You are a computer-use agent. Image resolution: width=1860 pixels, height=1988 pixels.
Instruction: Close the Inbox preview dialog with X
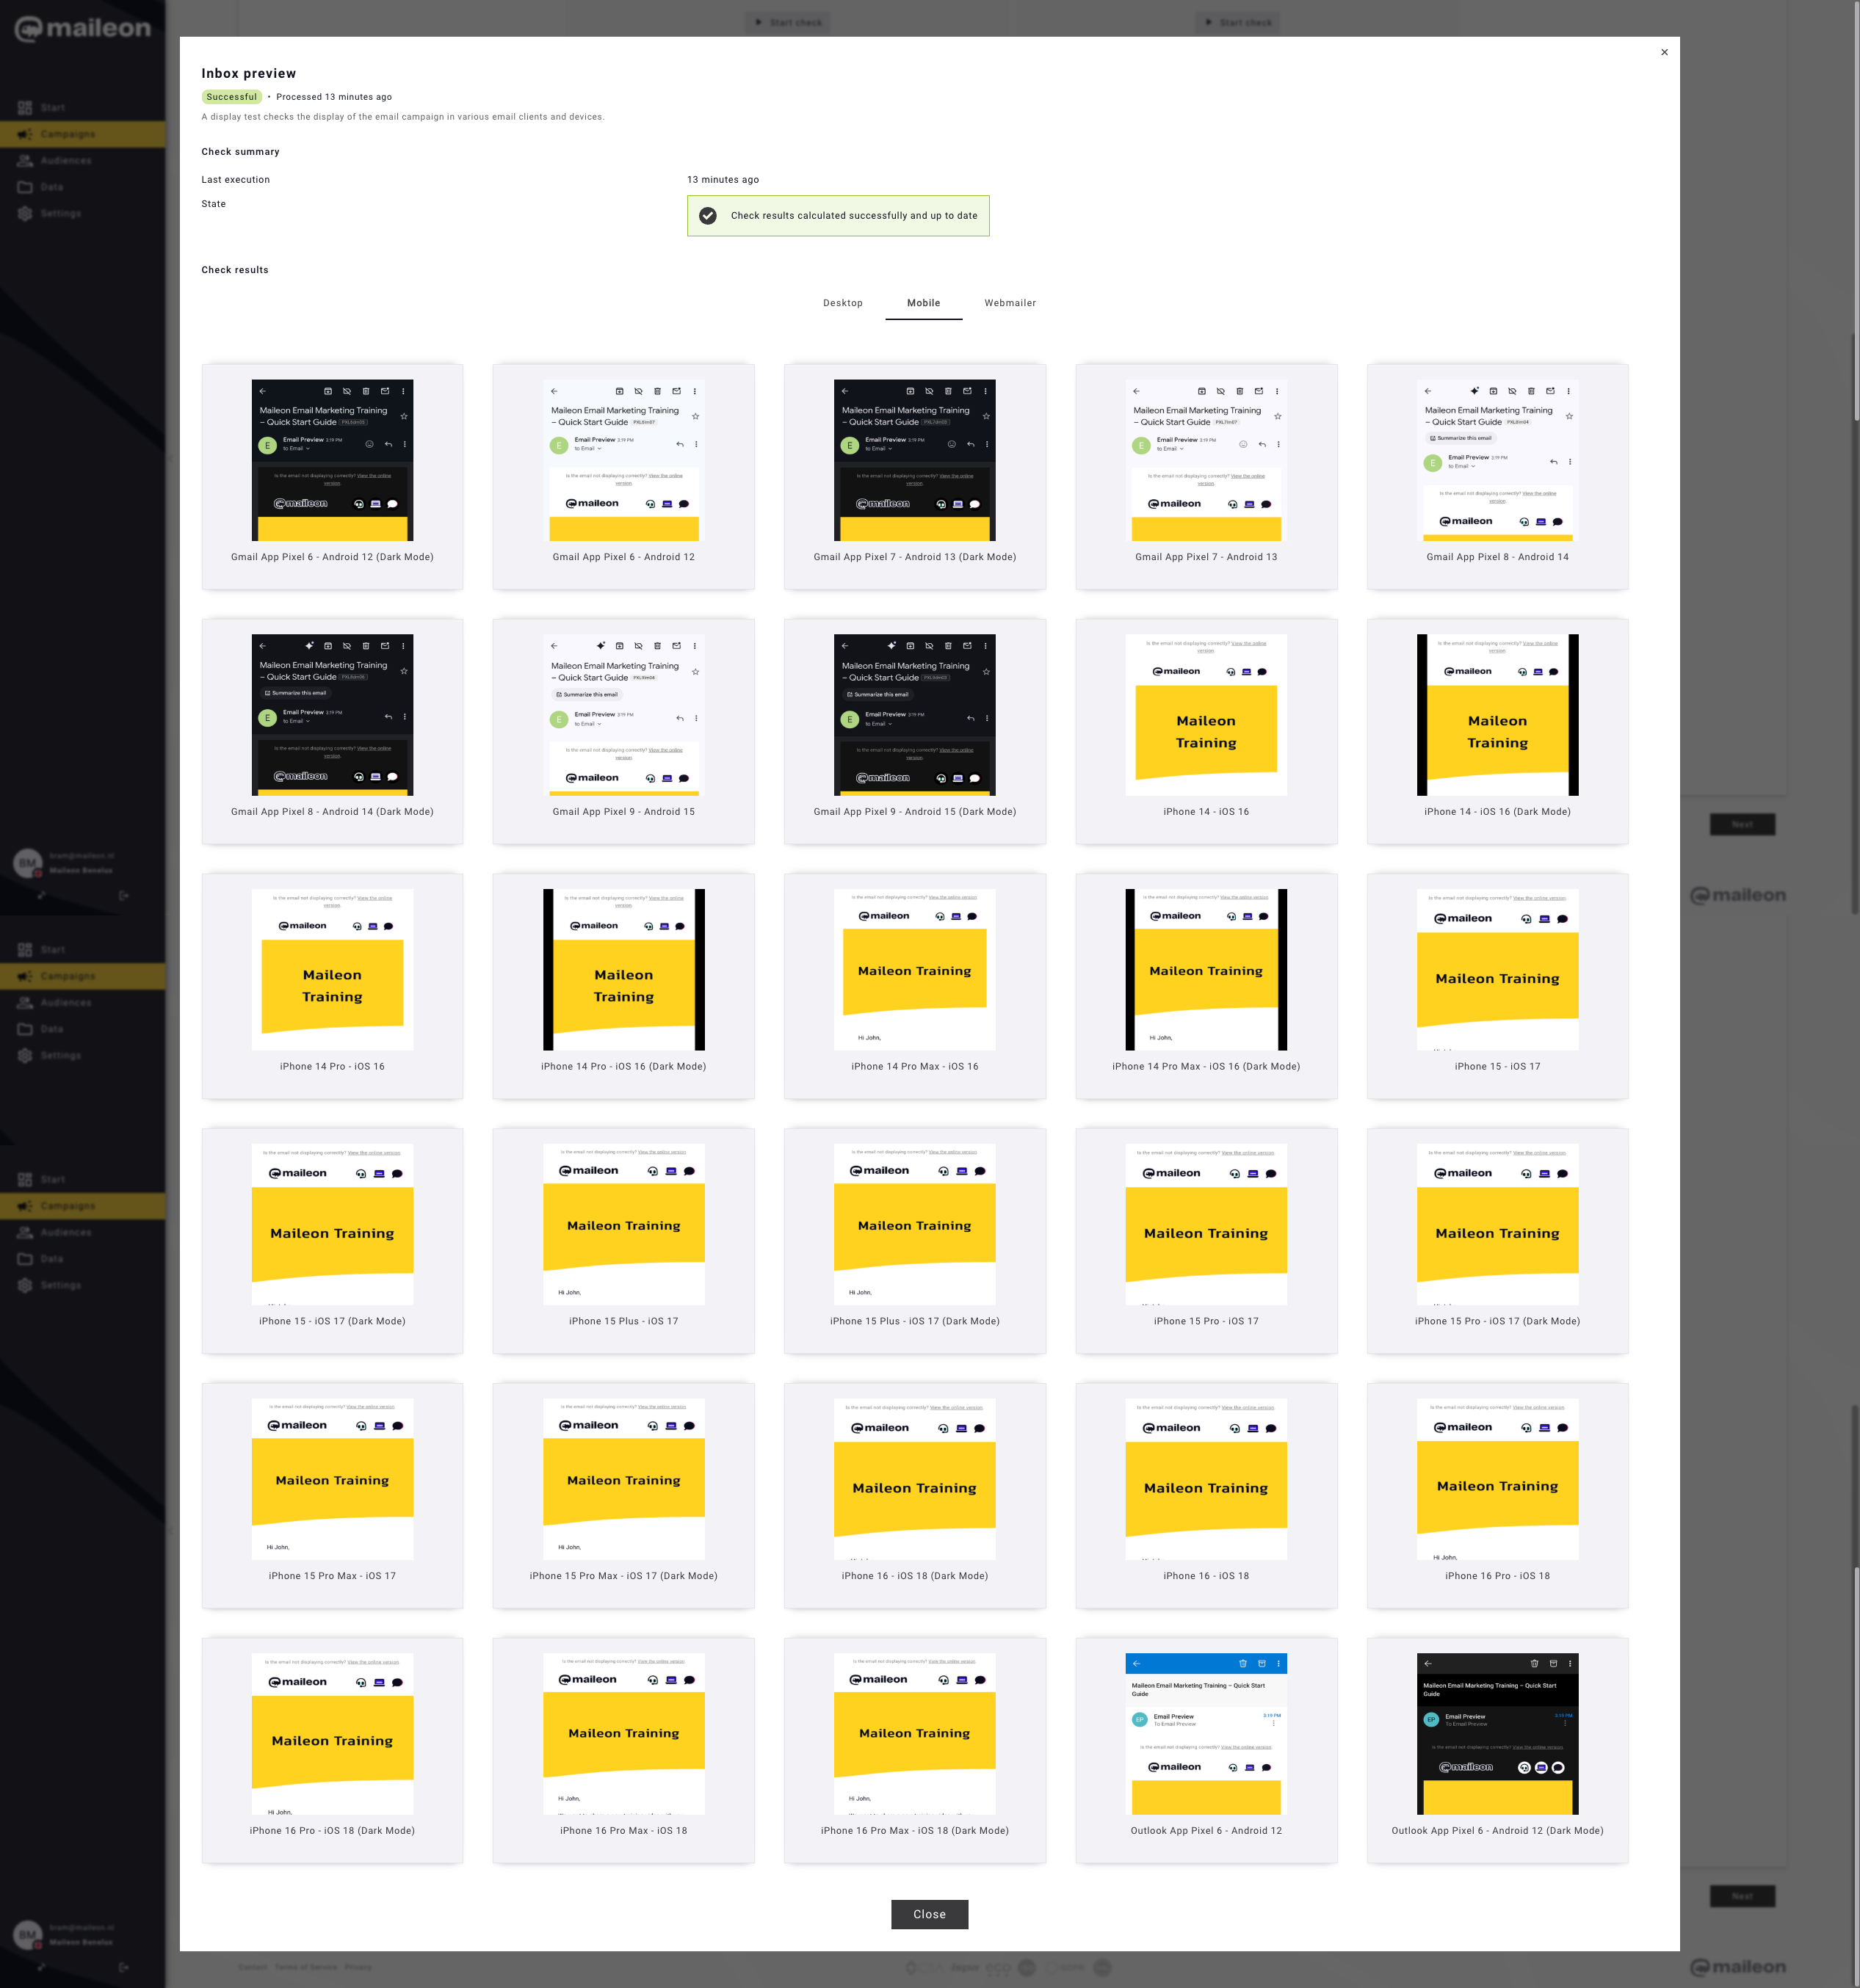pos(1664,52)
